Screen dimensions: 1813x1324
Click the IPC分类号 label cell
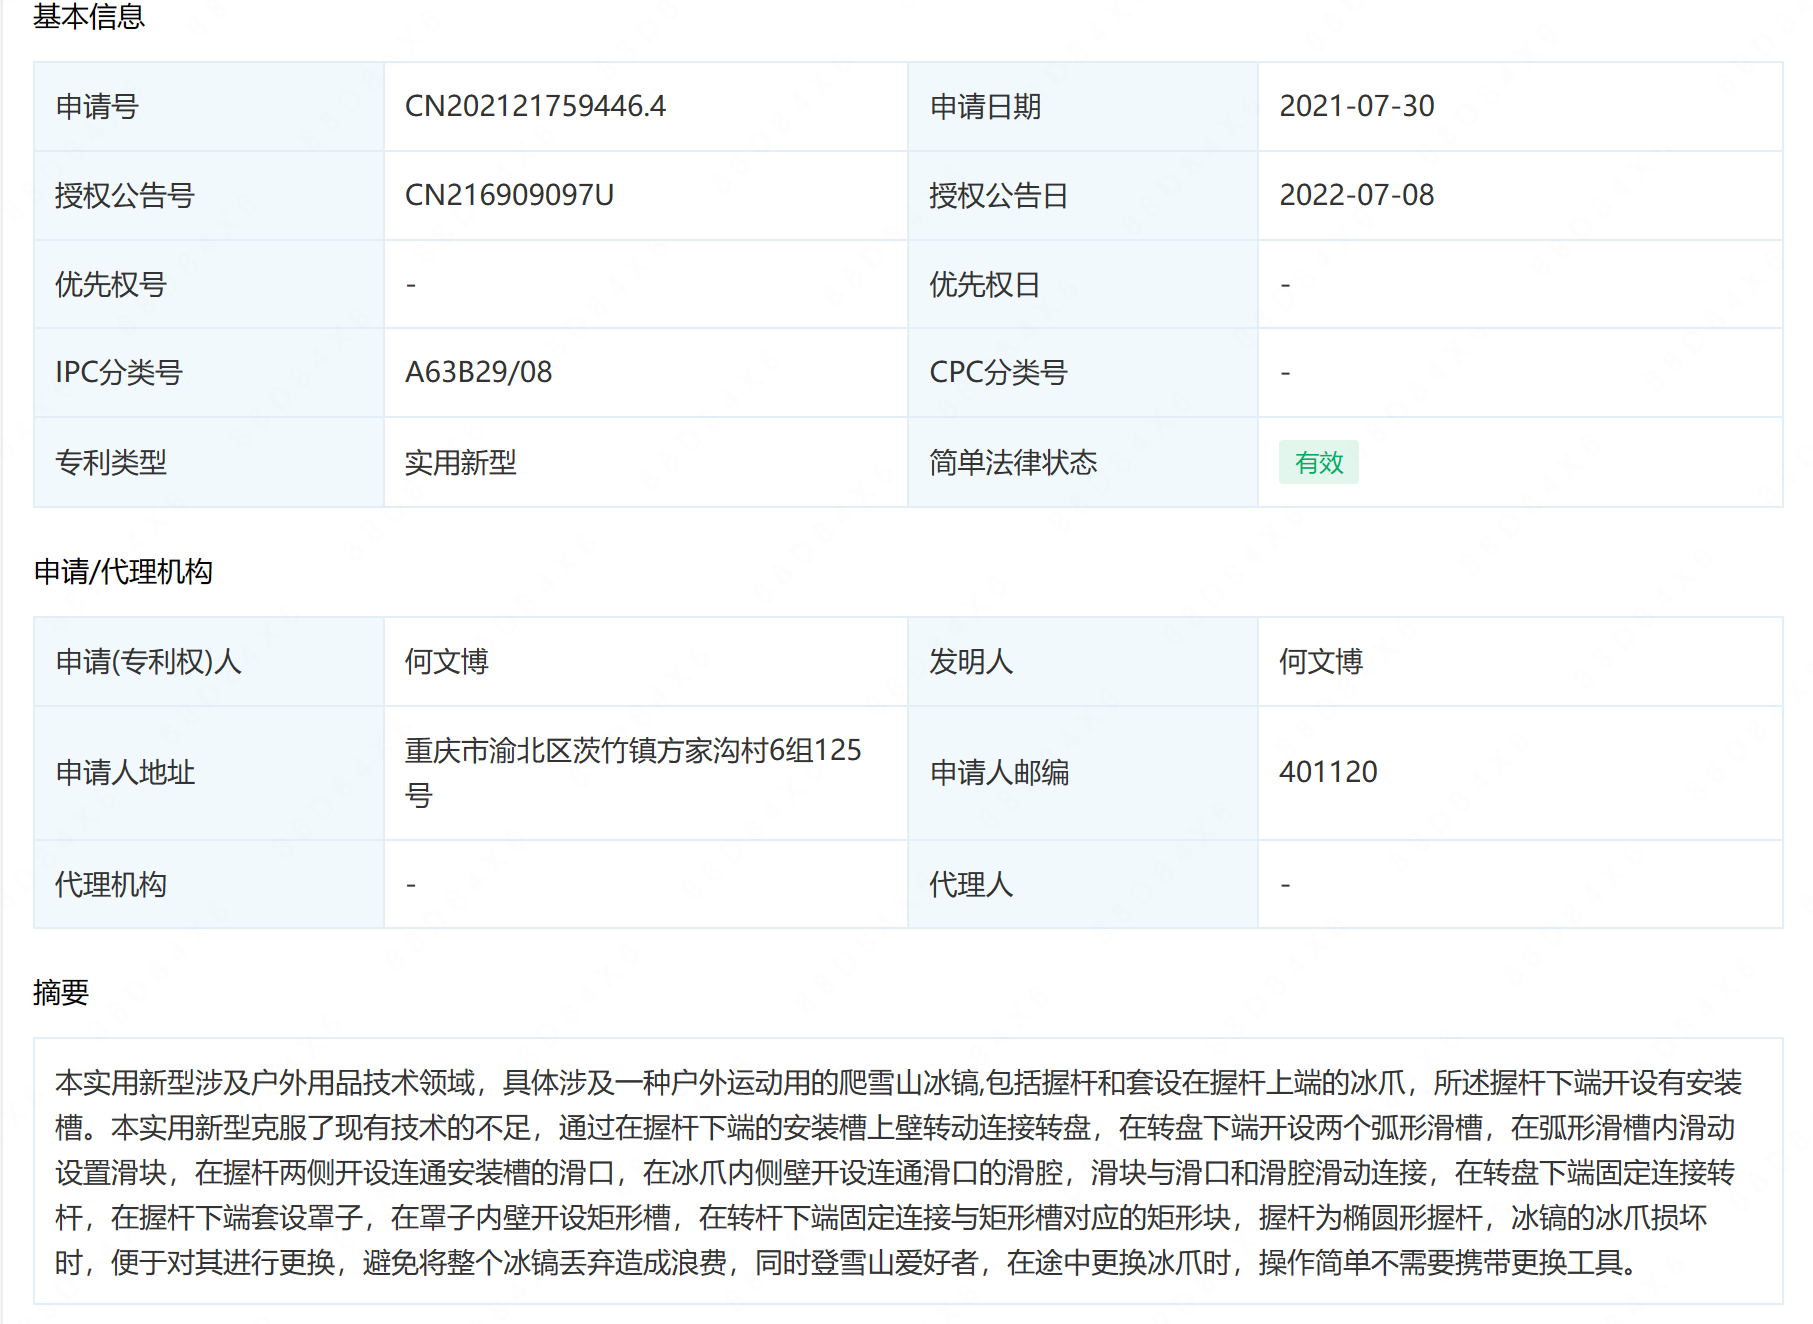[209, 373]
